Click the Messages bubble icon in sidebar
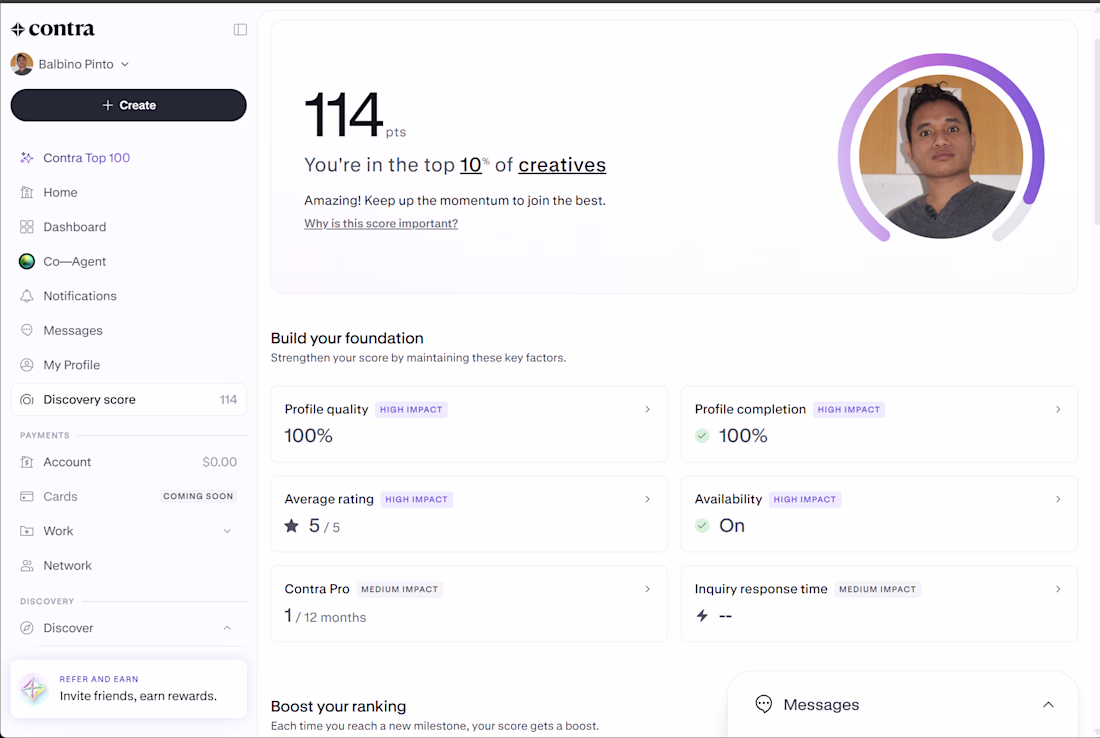Image resolution: width=1100 pixels, height=738 pixels. 27,330
